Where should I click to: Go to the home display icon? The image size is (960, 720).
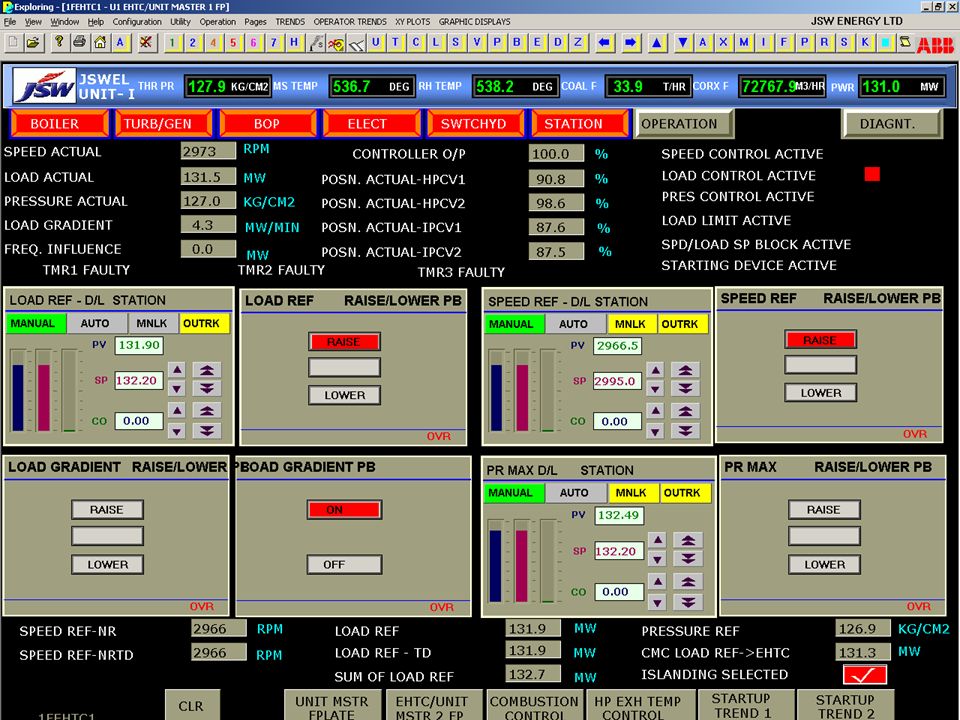[x=100, y=43]
